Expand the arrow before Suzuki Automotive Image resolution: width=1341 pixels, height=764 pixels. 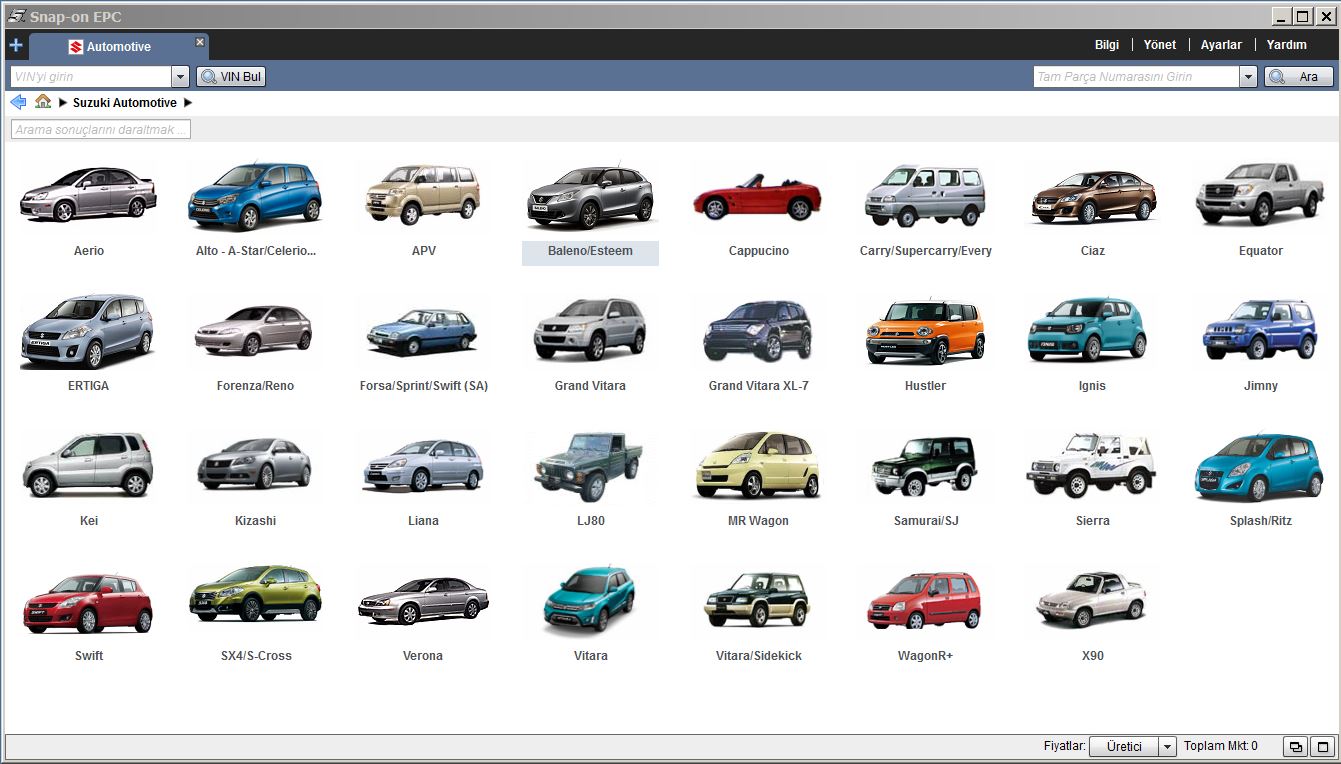click(x=63, y=103)
